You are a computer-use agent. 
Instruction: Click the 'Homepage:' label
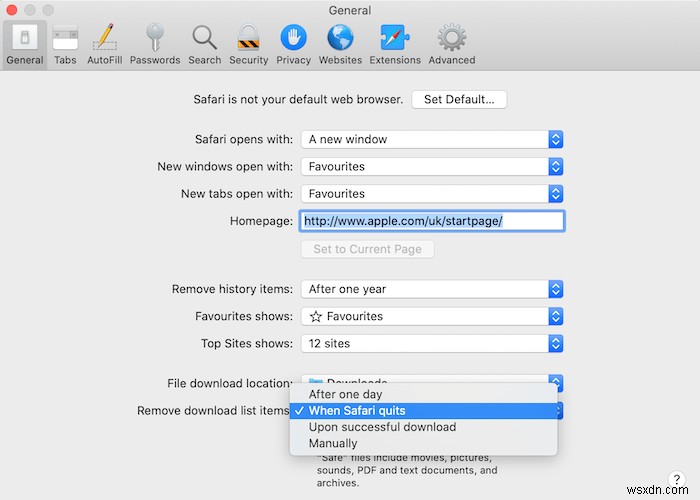(x=261, y=221)
